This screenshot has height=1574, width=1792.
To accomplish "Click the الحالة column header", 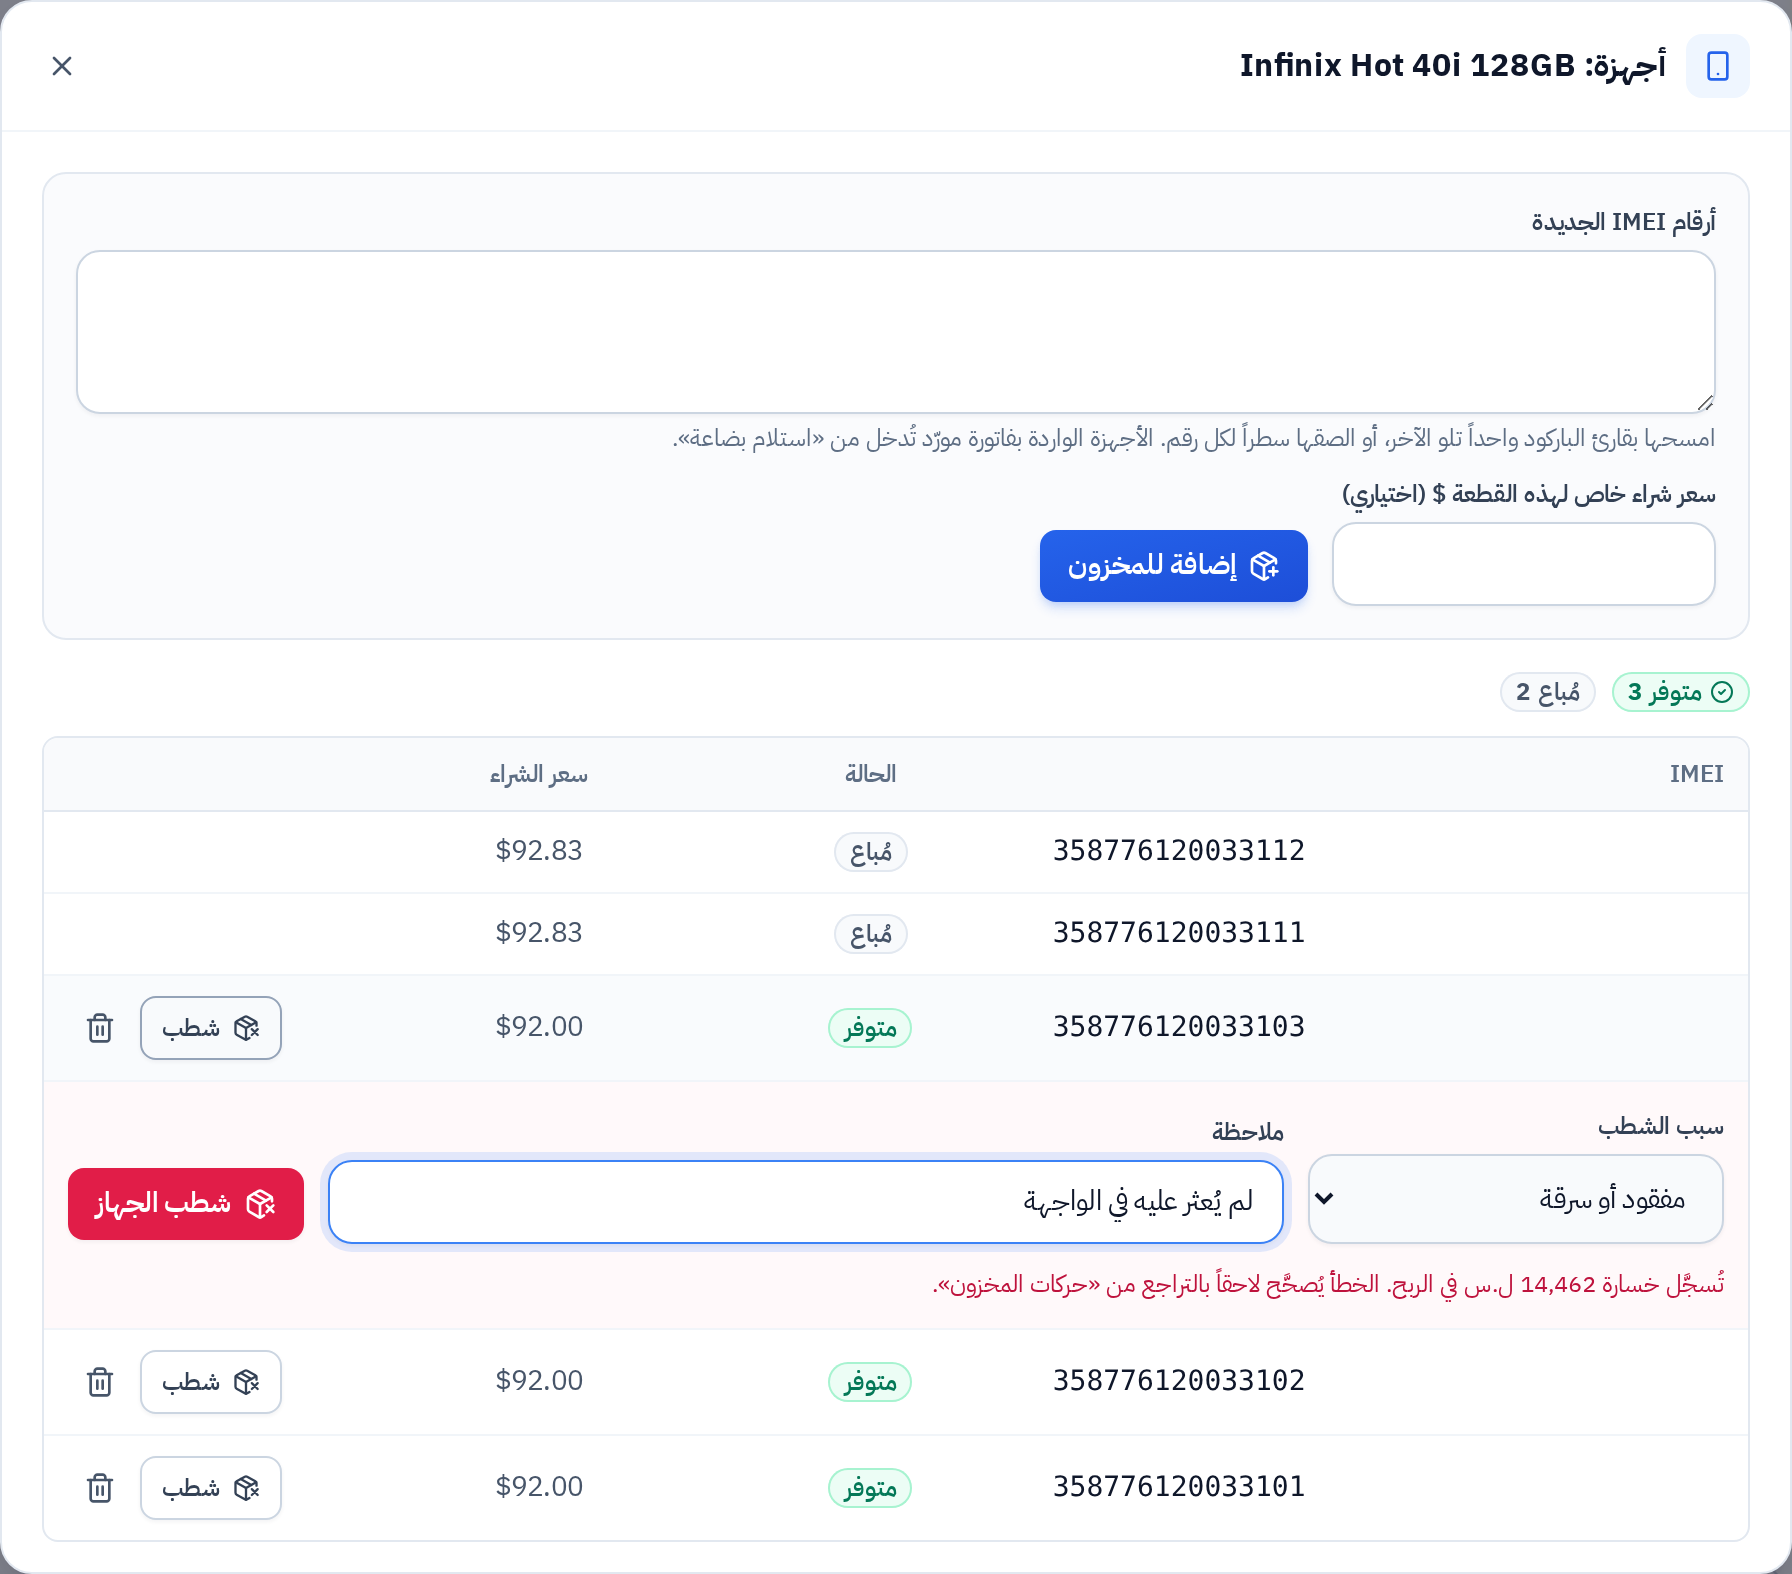I will pyautogui.click(x=871, y=774).
